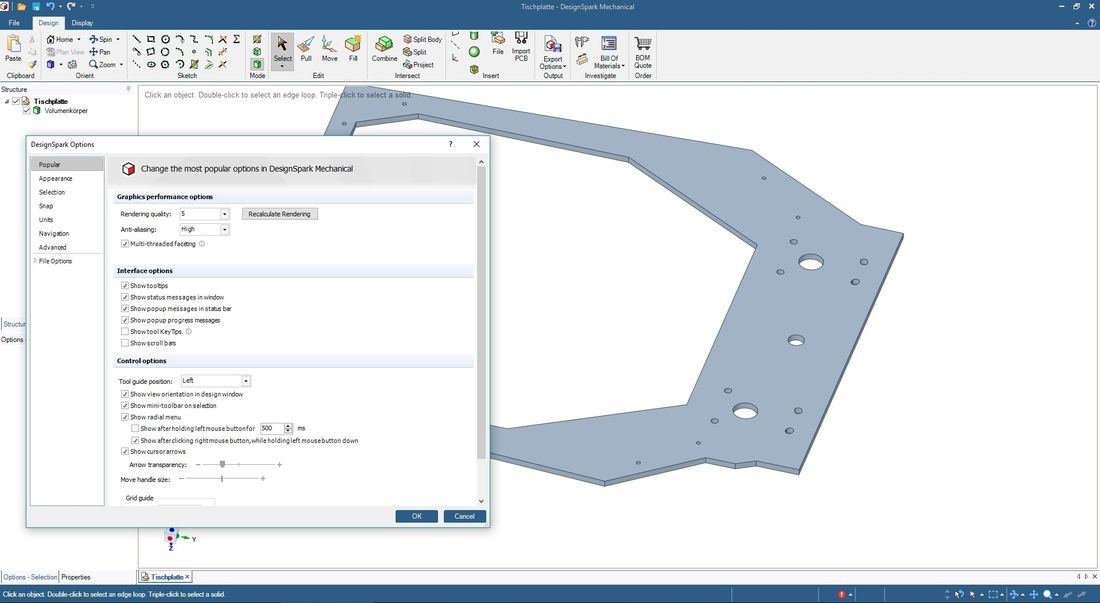
Task: Select the Fill tool
Action: click(x=353, y=48)
